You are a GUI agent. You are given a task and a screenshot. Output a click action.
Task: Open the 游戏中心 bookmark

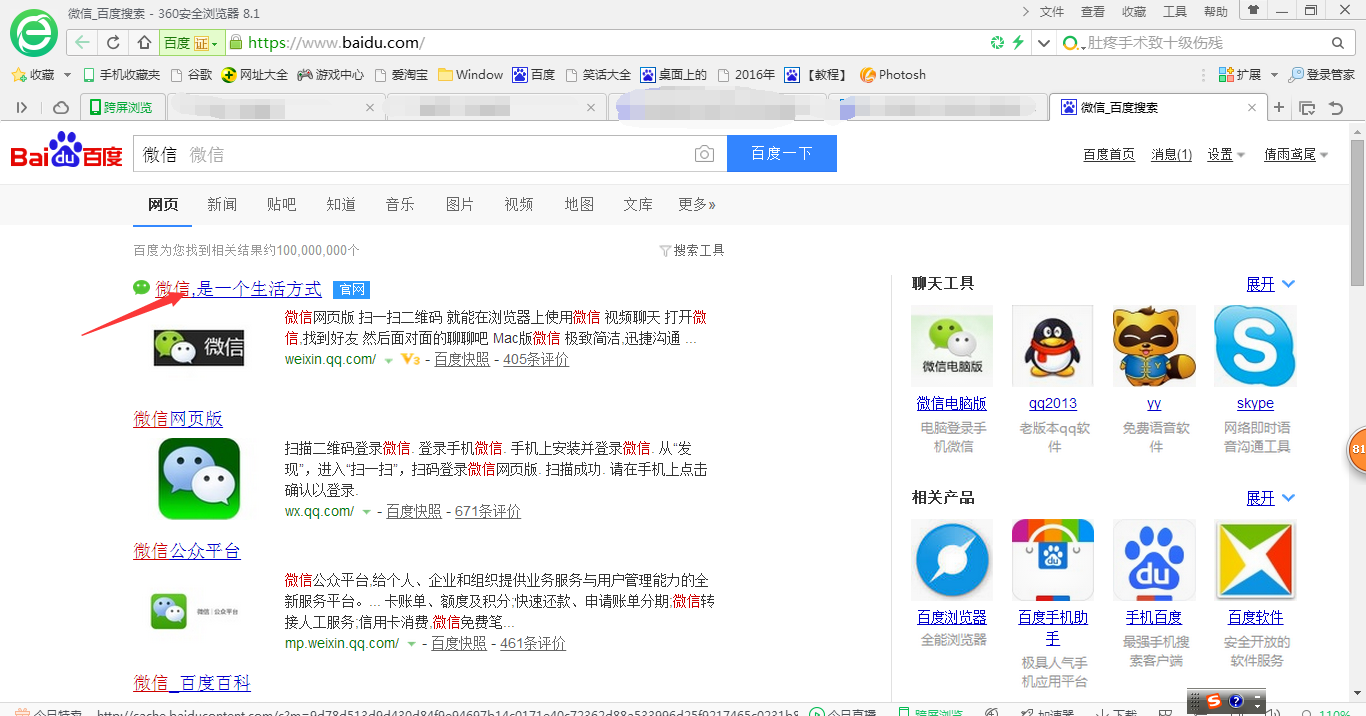tap(331, 75)
